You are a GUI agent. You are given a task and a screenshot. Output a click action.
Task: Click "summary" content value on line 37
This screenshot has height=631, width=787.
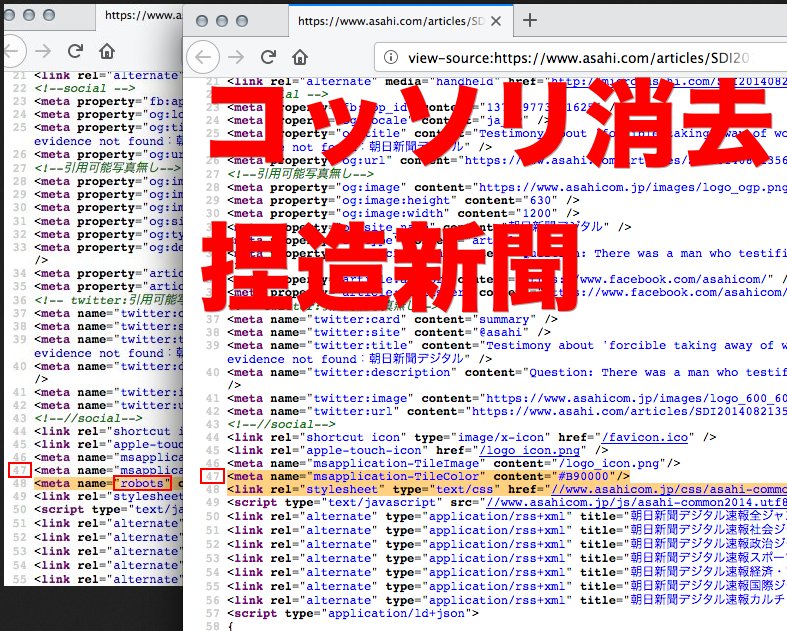coord(504,319)
